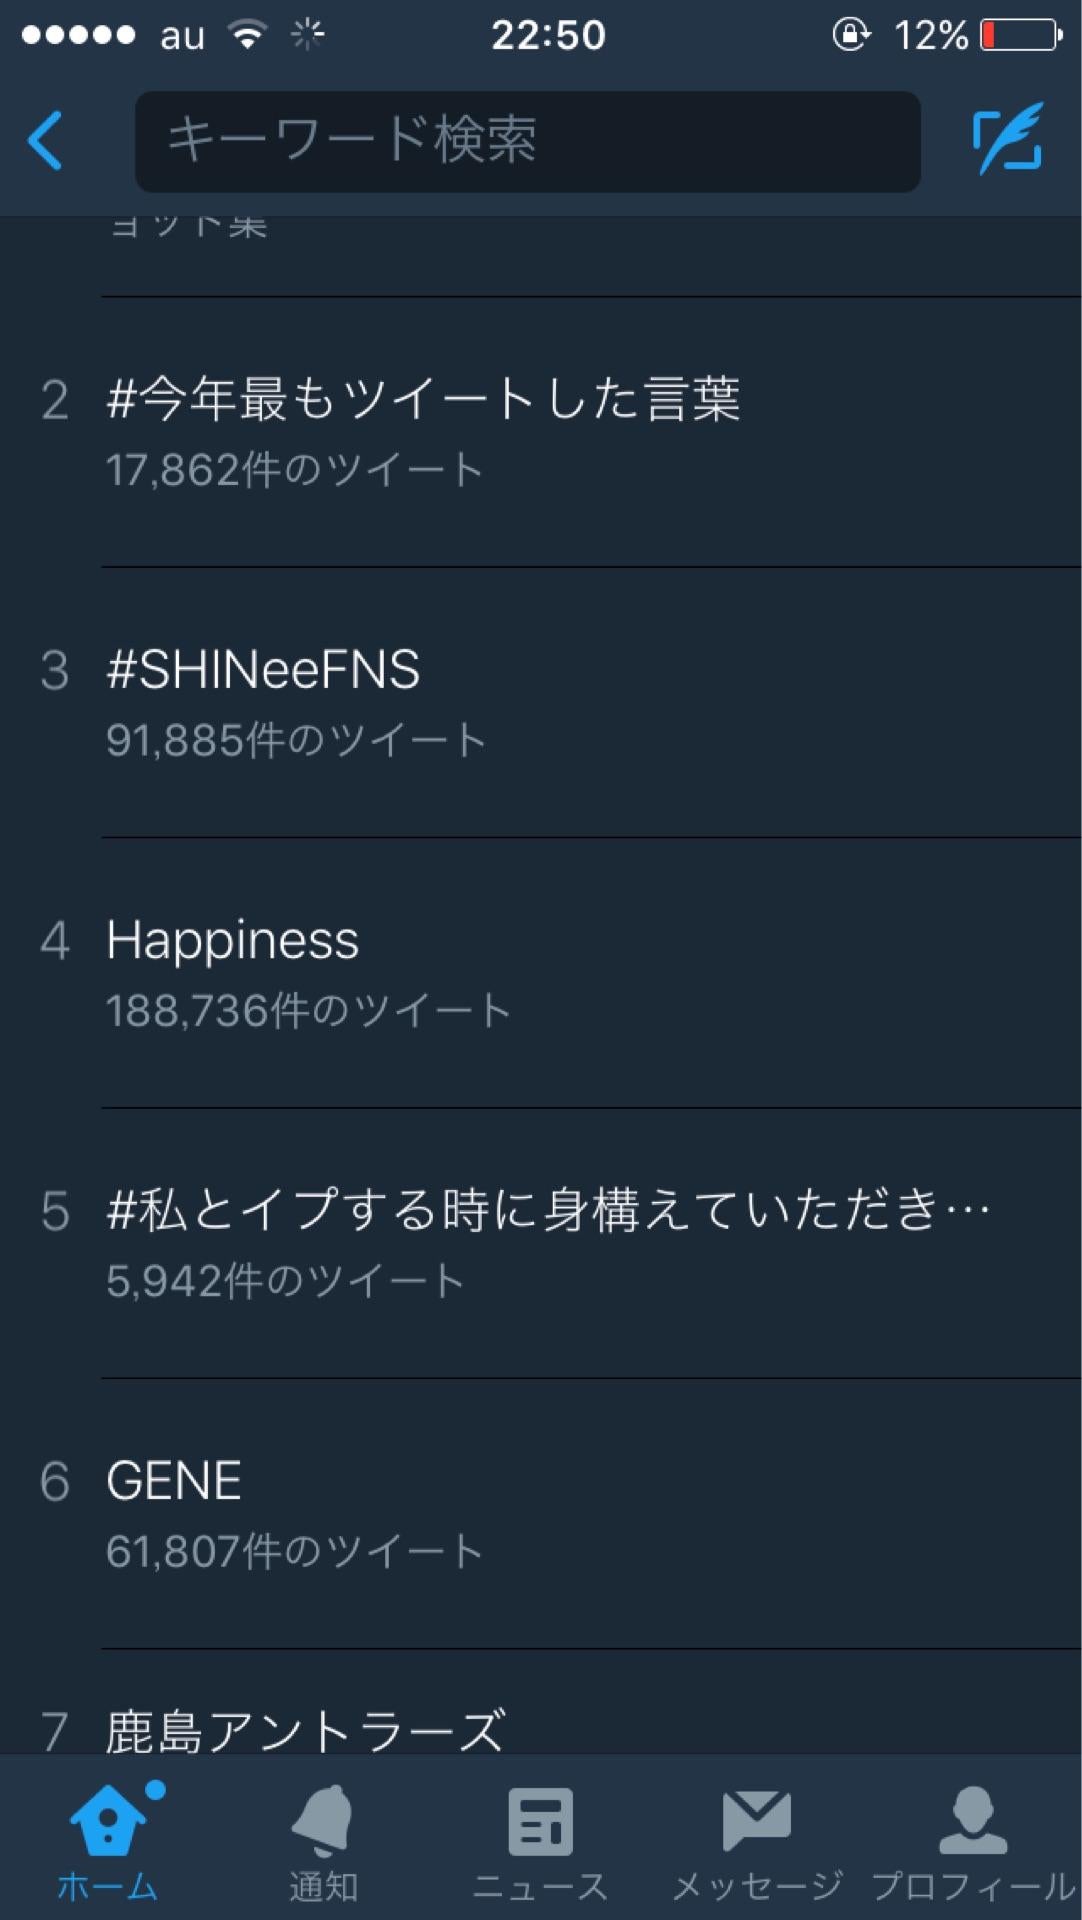Tap the 188,736件のツイート count

pos(309,1011)
